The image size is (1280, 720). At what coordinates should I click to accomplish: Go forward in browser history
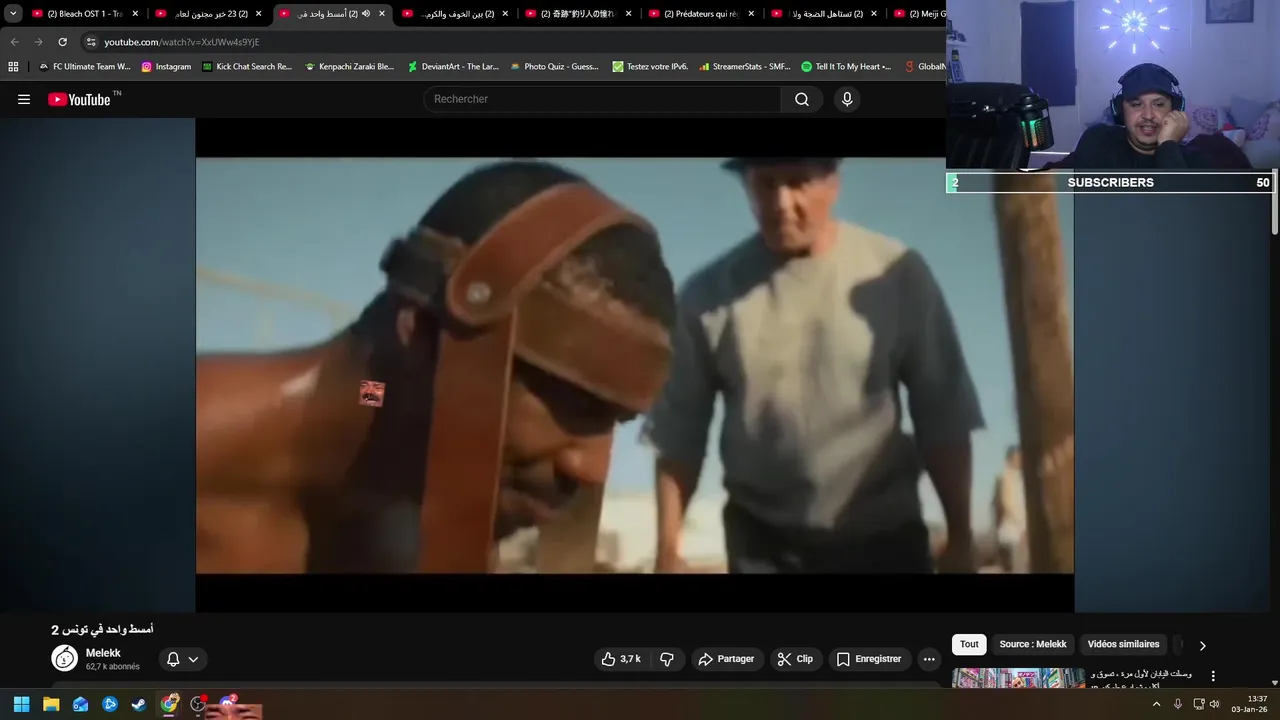pyautogui.click(x=38, y=42)
